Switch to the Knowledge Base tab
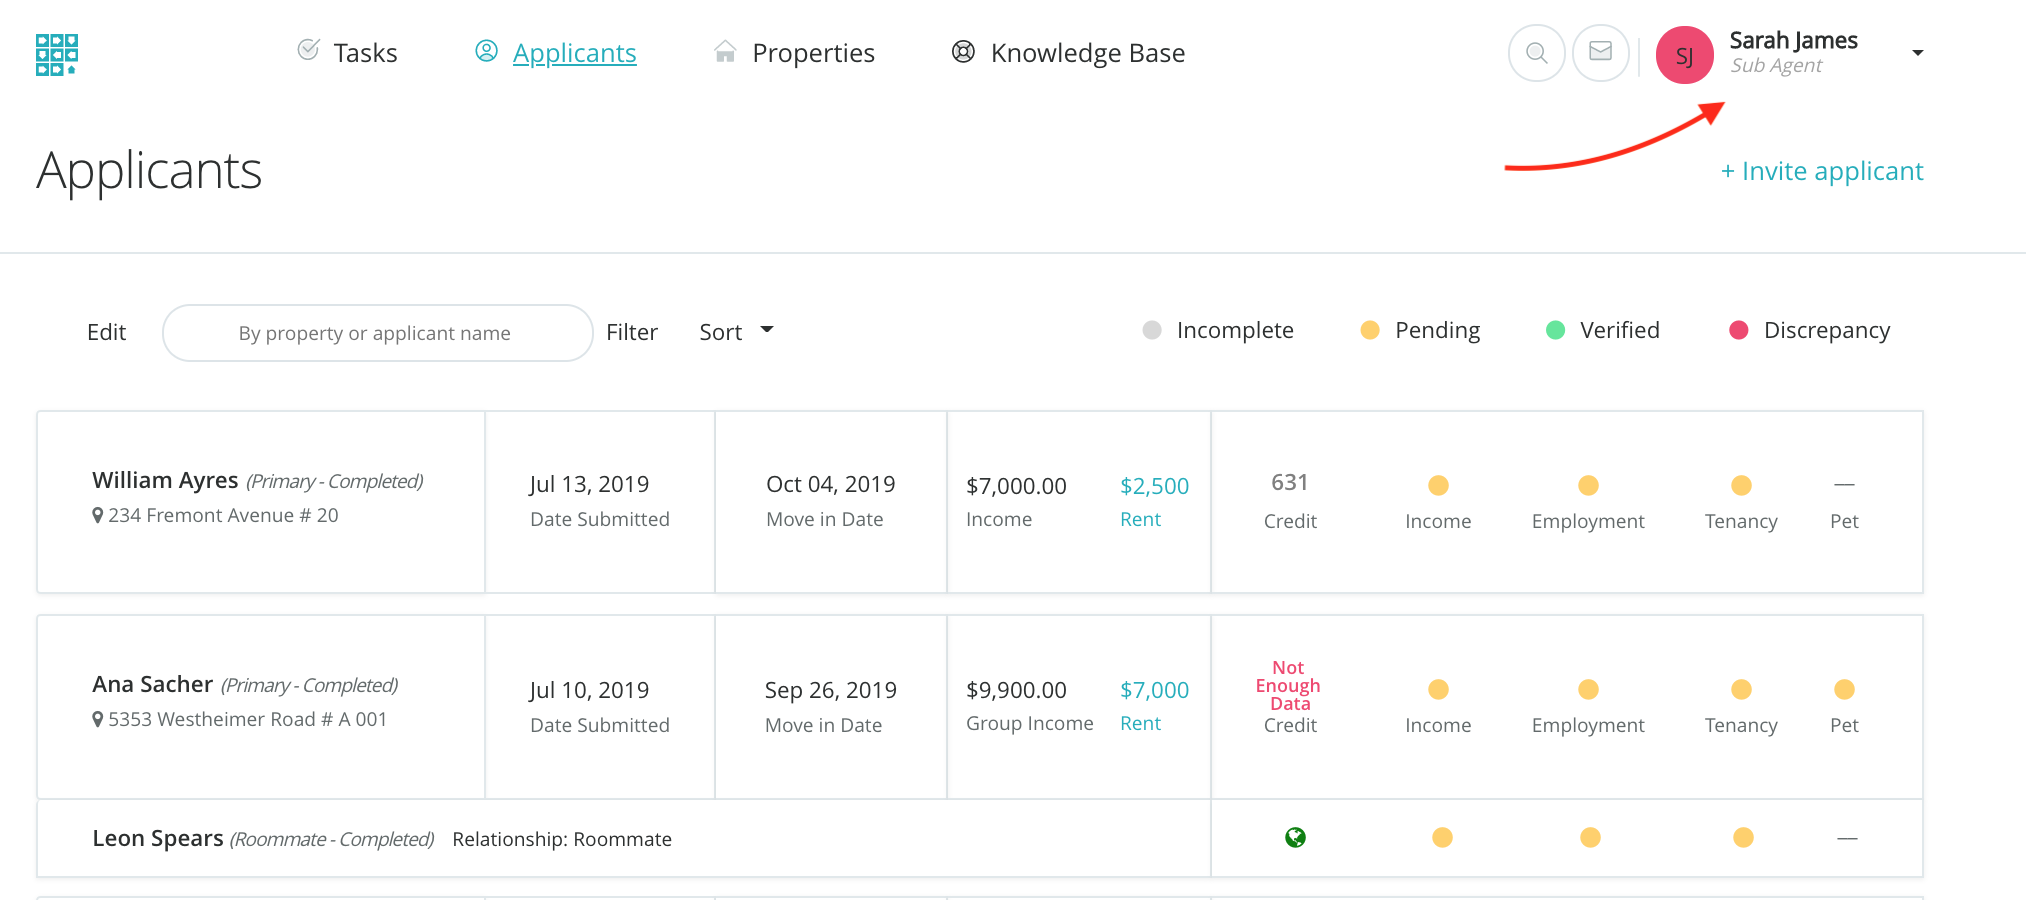Screen dimensions: 2026x900 (x=1068, y=53)
